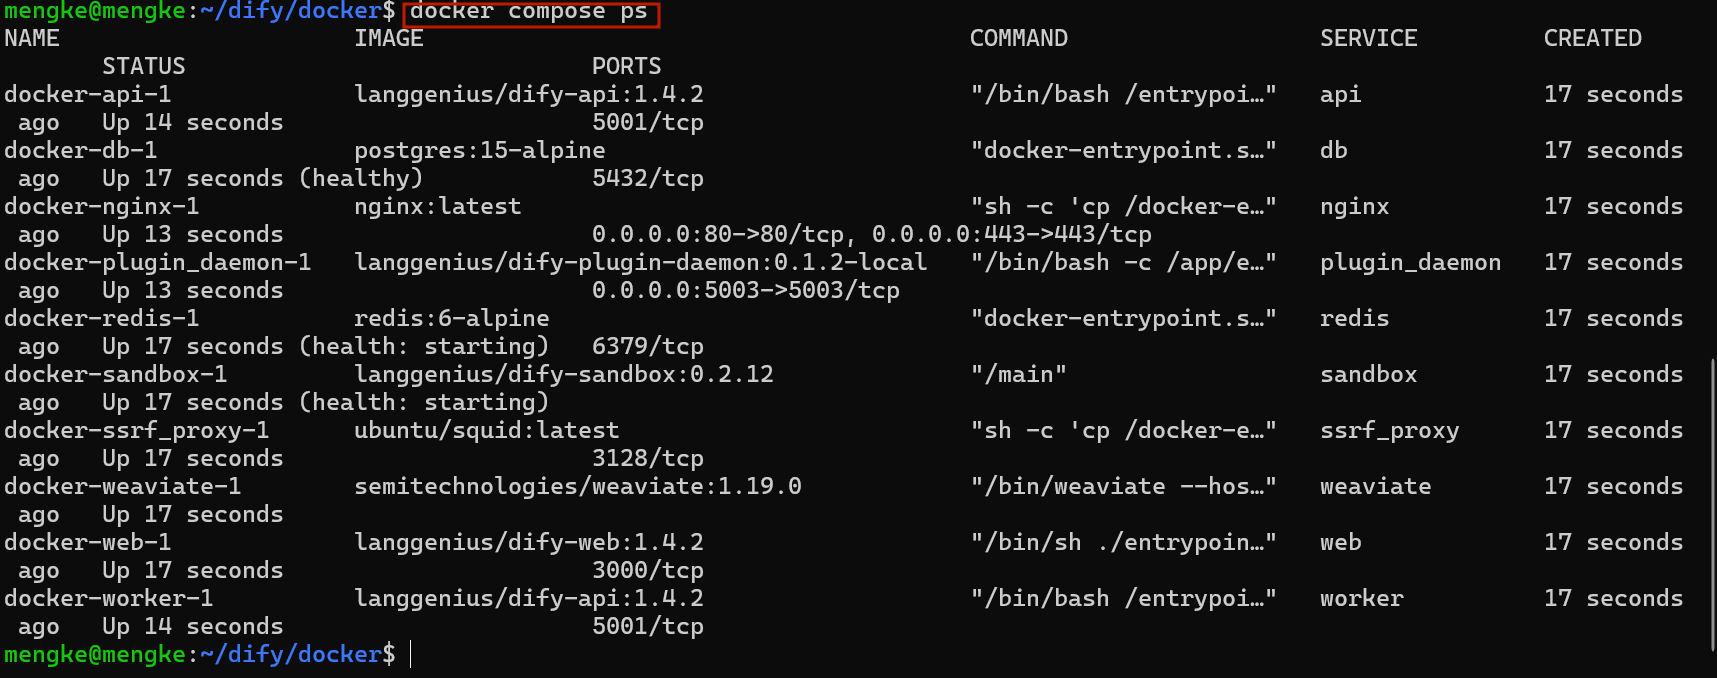Click the docker-redis-1 container name

[x=101, y=318]
